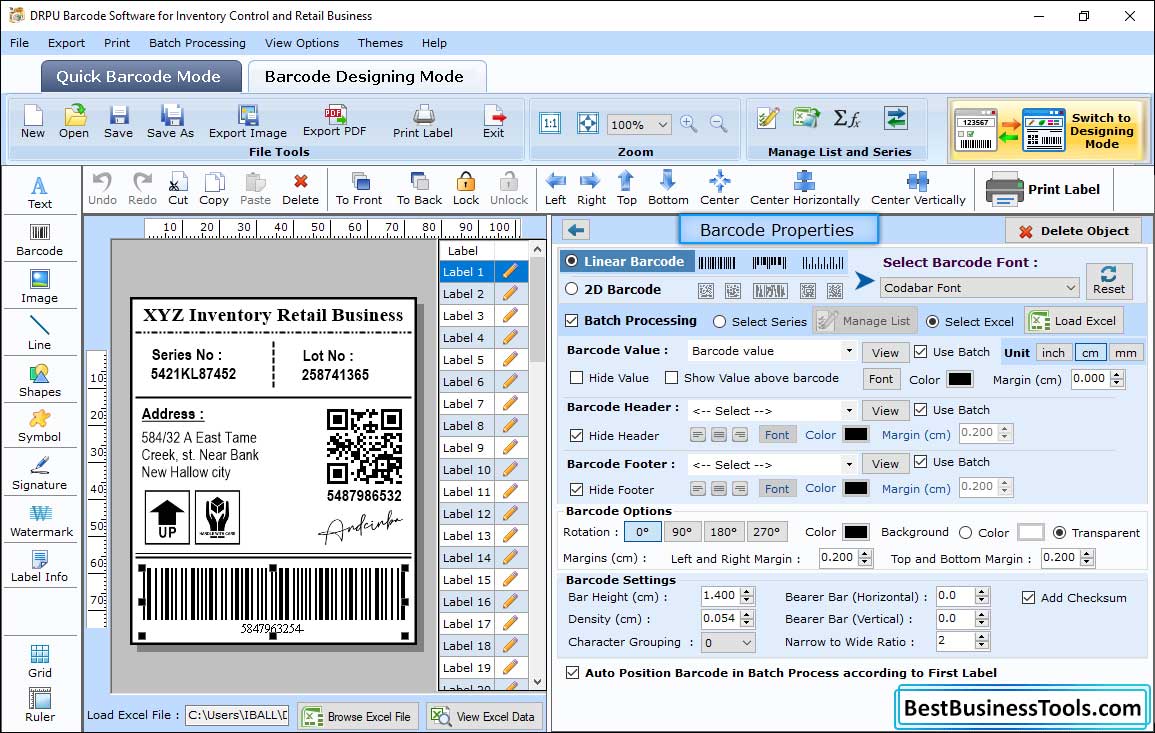This screenshot has height=733, width=1155.
Task: Open the Character Grouping dropdown
Action: pyautogui.click(x=728, y=642)
